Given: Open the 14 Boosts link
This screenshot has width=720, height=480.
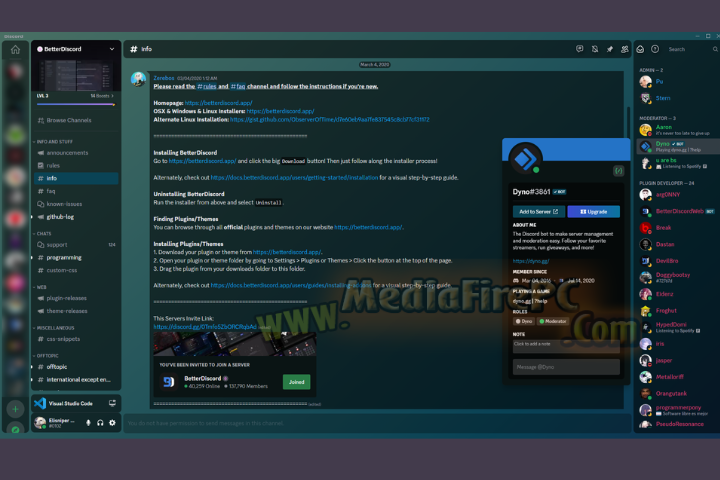Looking at the screenshot, I should coord(102,96).
